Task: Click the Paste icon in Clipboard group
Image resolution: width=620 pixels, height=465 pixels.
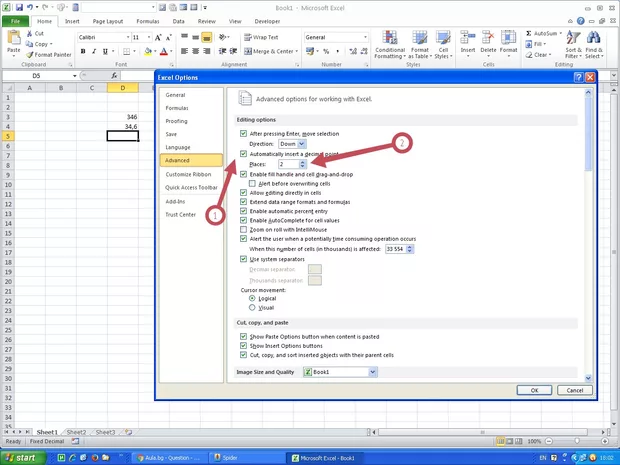Action: 14,41
